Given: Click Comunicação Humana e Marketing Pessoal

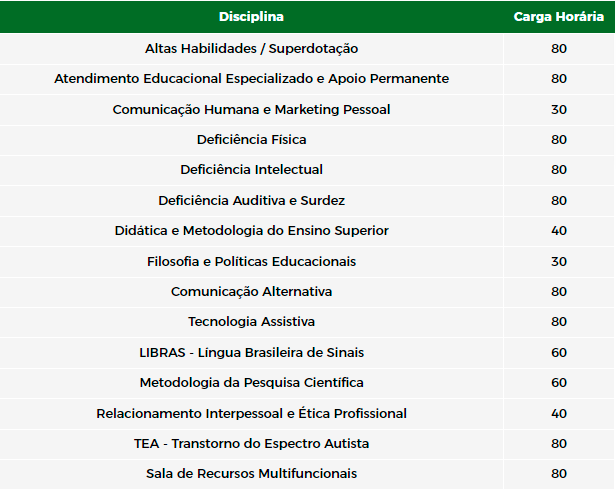Looking at the screenshot, I should 251,109.
